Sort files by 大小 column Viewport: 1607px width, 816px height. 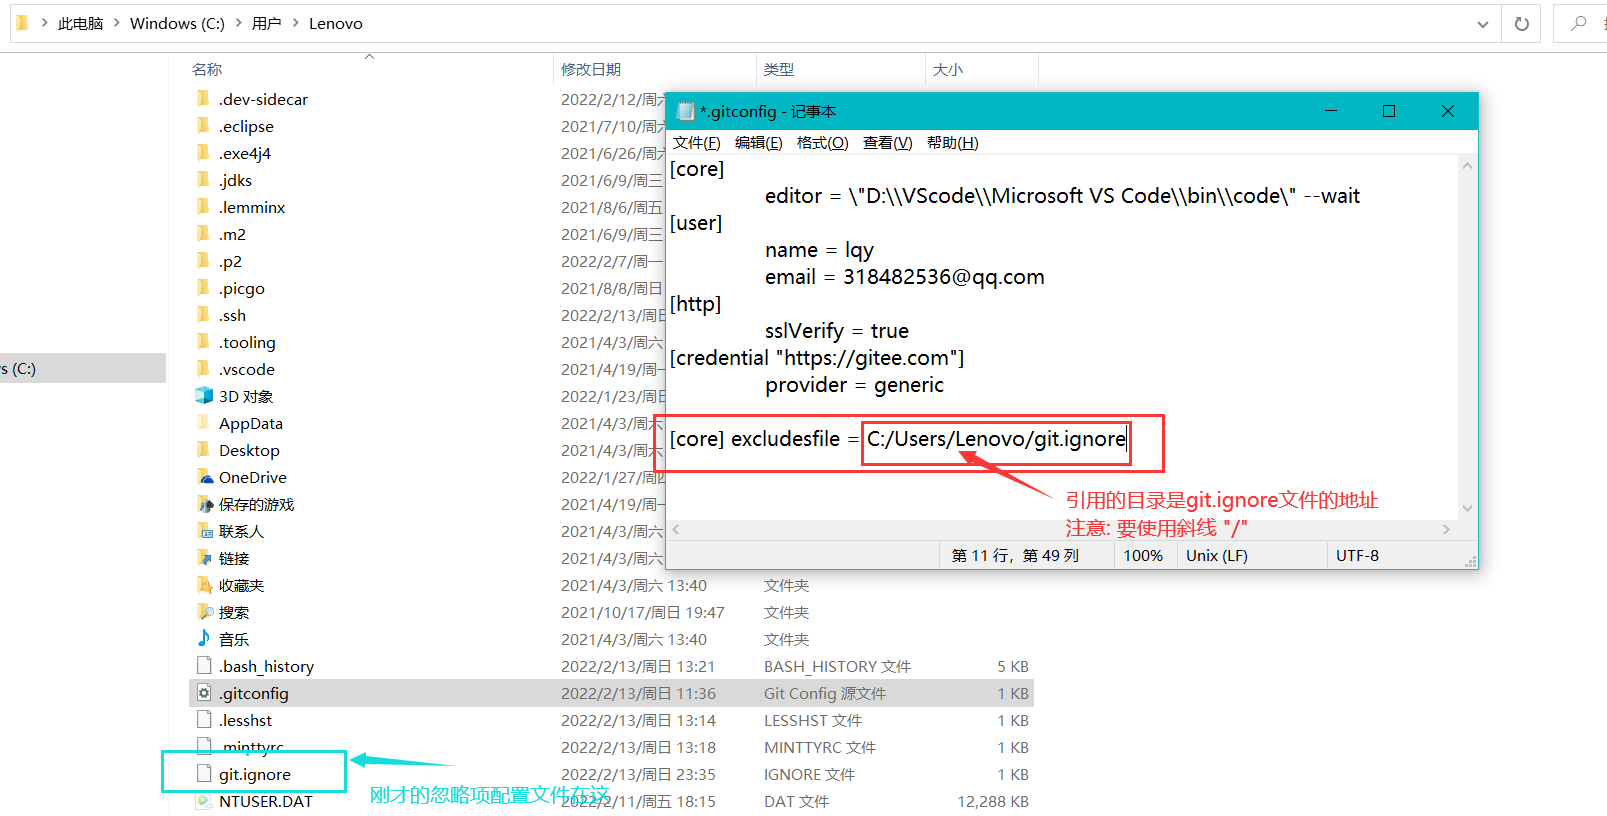click(x=948, y=69)
